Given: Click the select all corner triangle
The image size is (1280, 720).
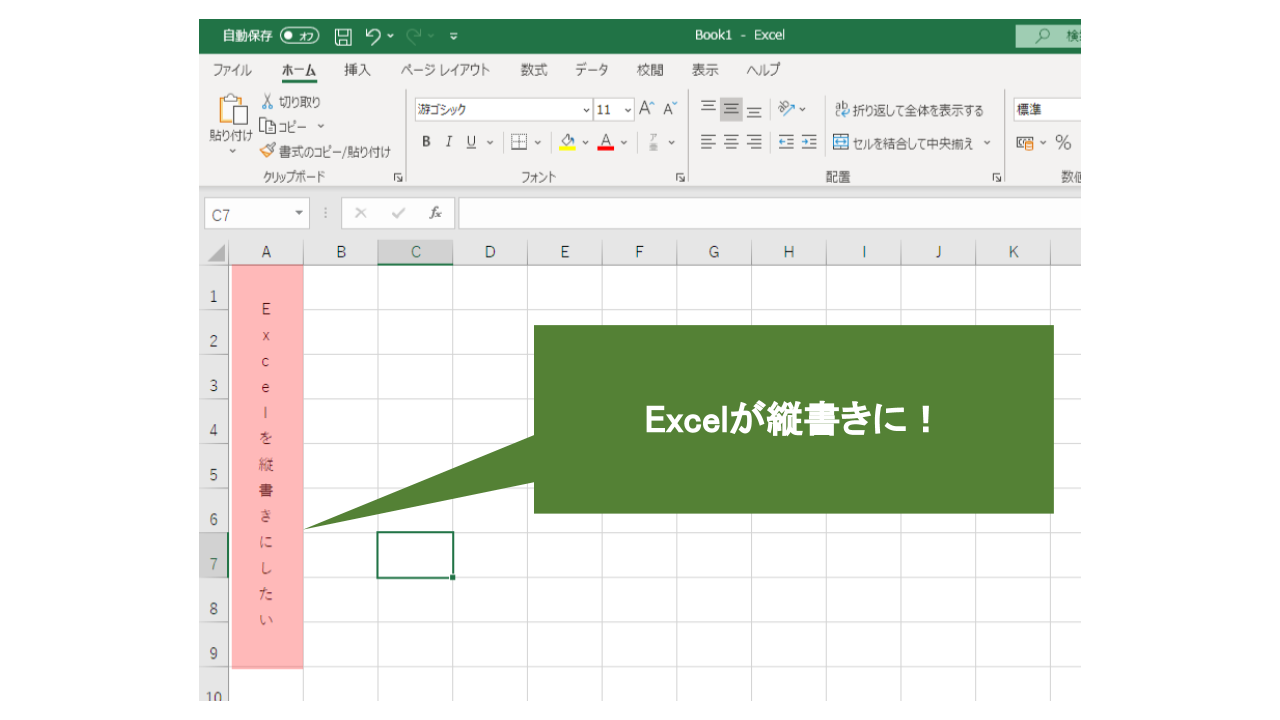Looking at the screenshot, I should [217, 253].
